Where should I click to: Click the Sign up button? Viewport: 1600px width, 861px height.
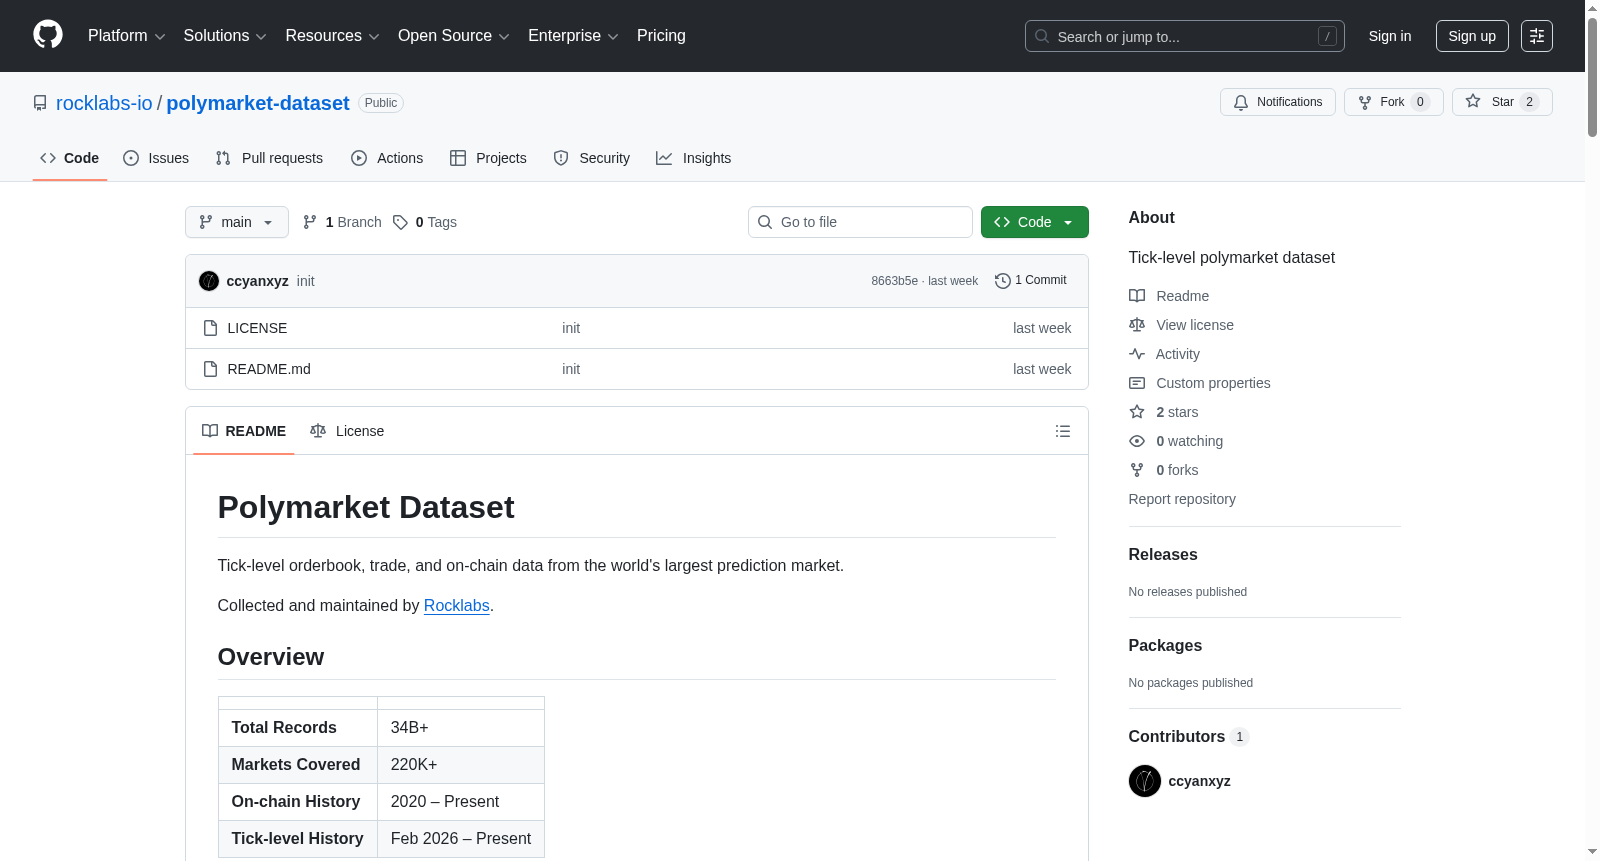pyautogui.click(x=1472, y=36)
